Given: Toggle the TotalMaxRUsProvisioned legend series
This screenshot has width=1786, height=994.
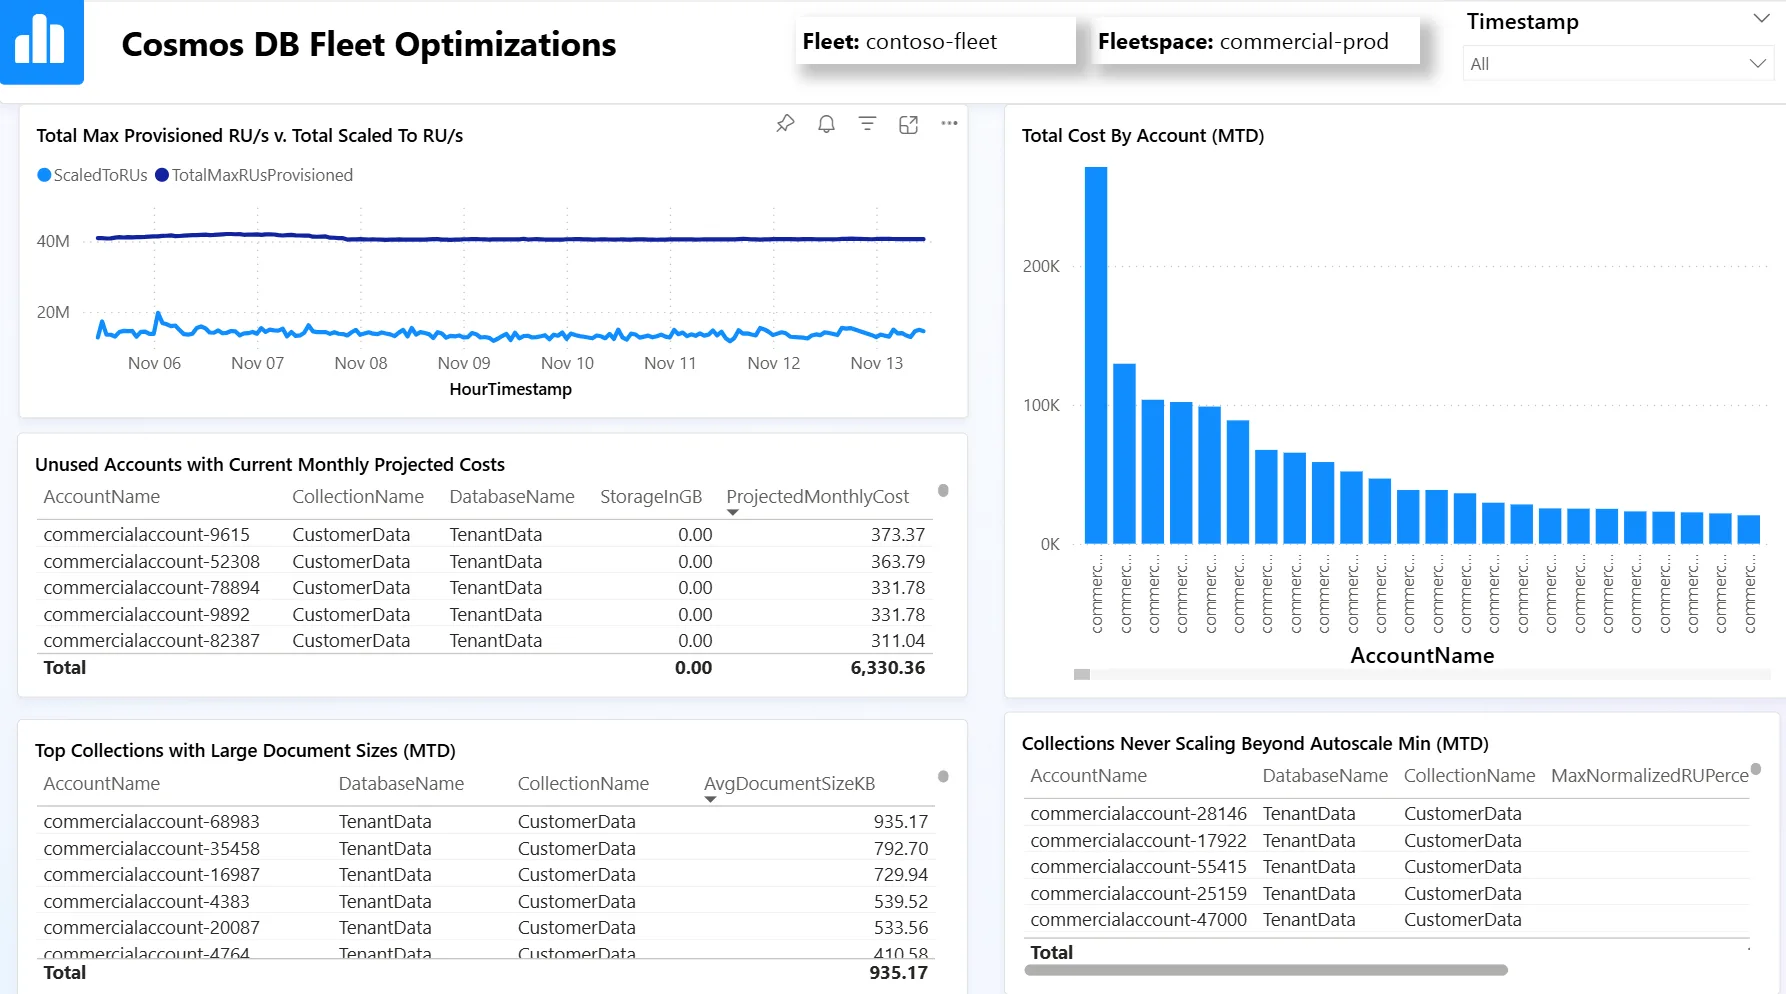Looking at the screenshot, I should [x=254, y=175].
